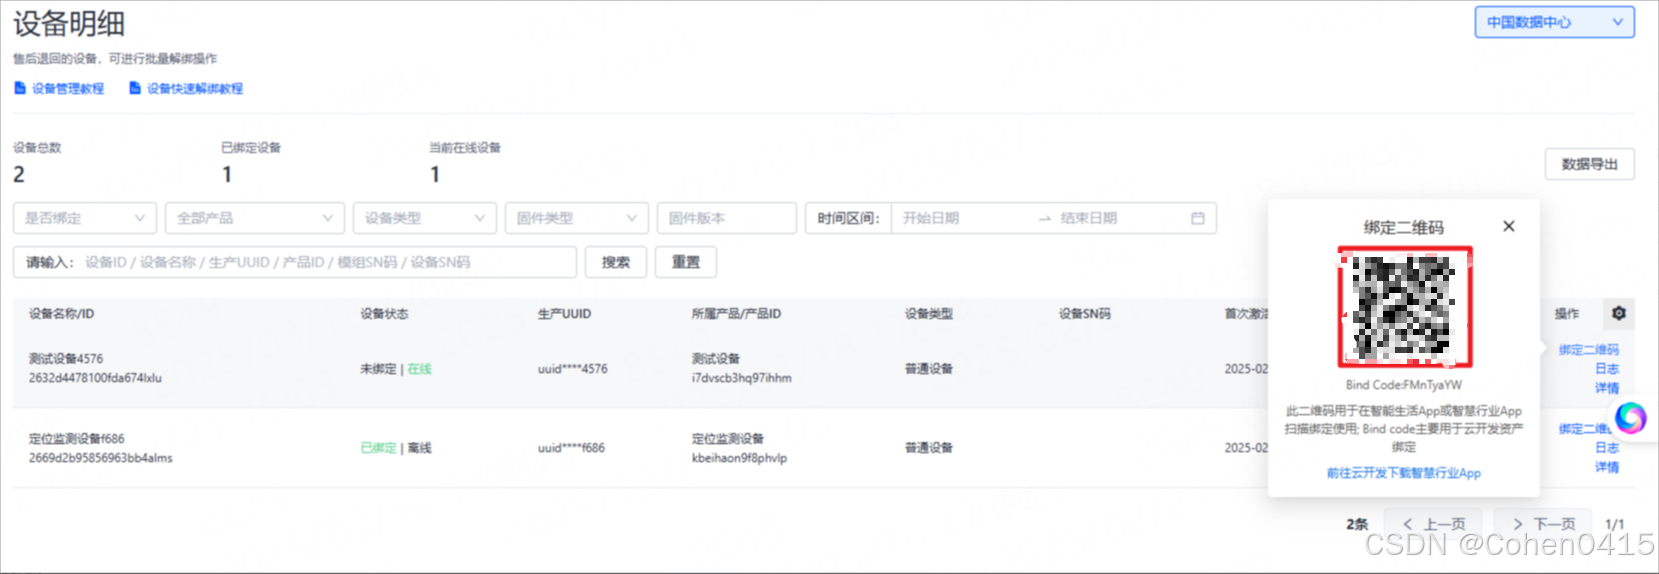
Task: Click device ID 2632d4478100fda674lxlu
Action: tap(95, 378)
